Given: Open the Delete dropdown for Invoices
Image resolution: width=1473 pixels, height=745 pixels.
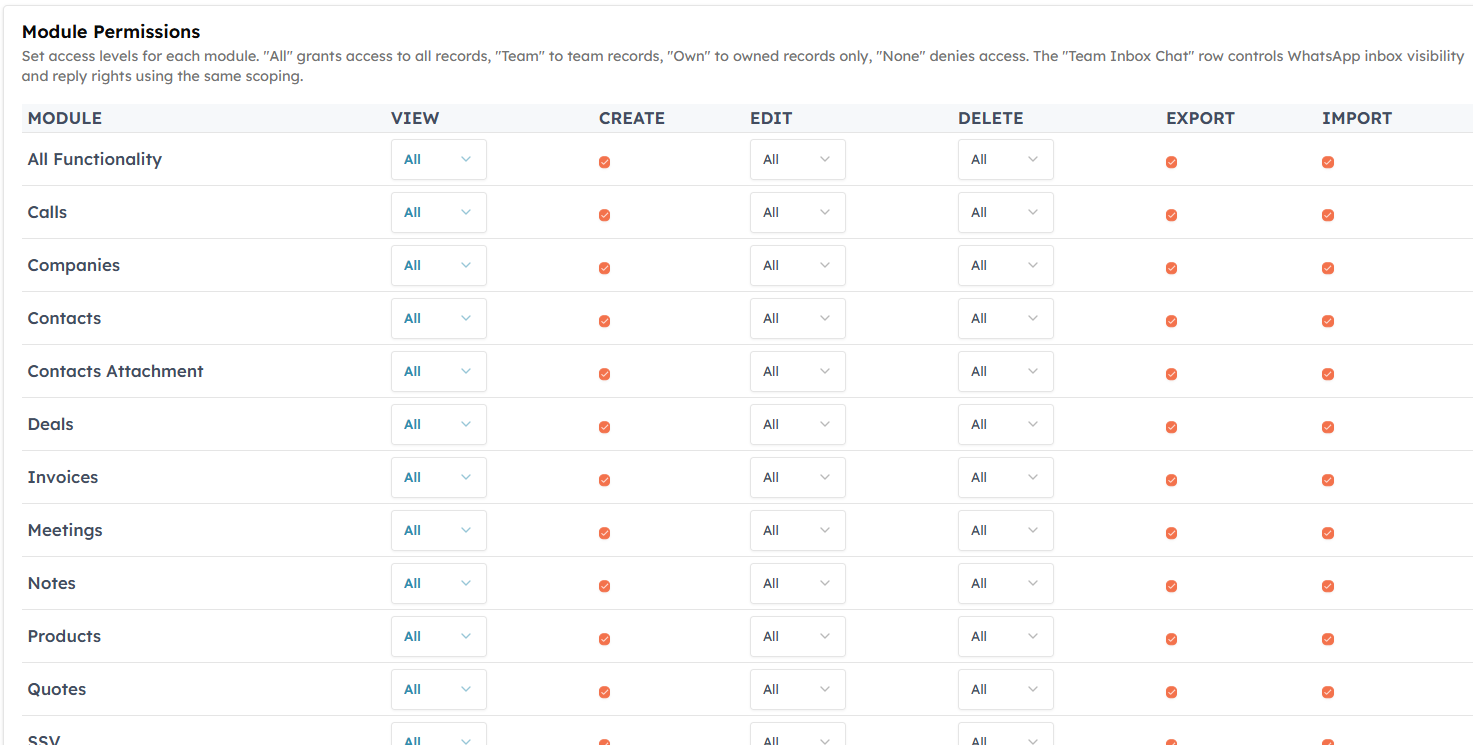Looking at the screenshot, I should tap(1005, 477).
